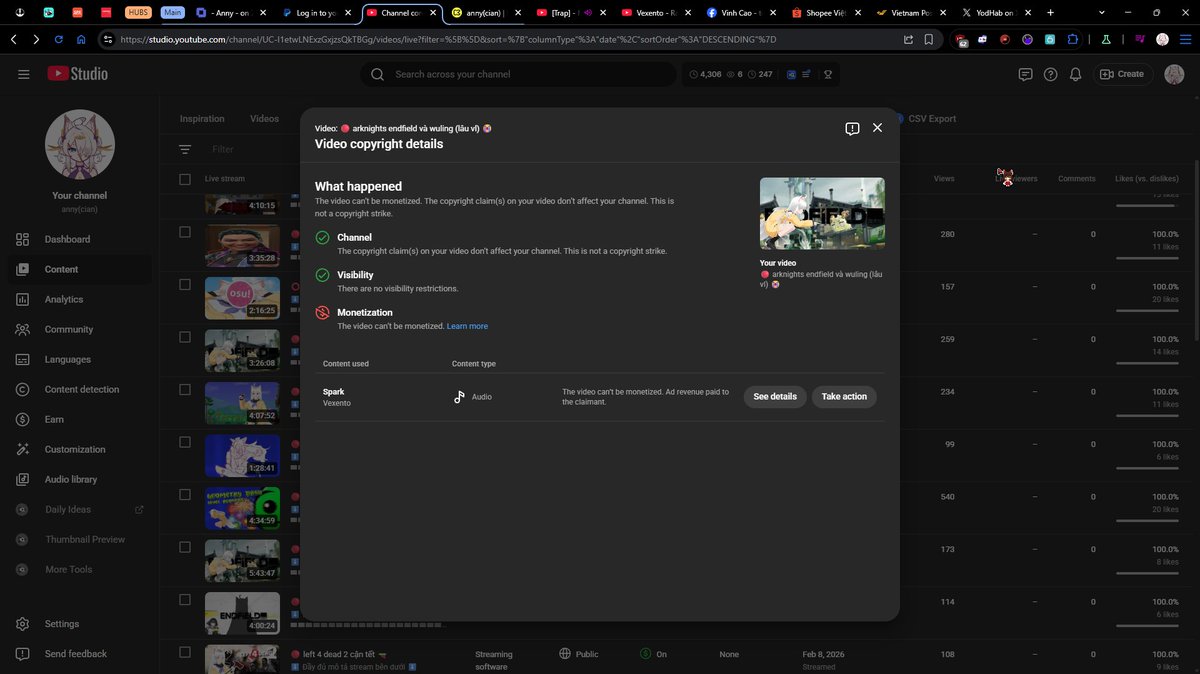Open the Learn more link under Monetization
The image size is (1200, 674).
pos(467,326)
